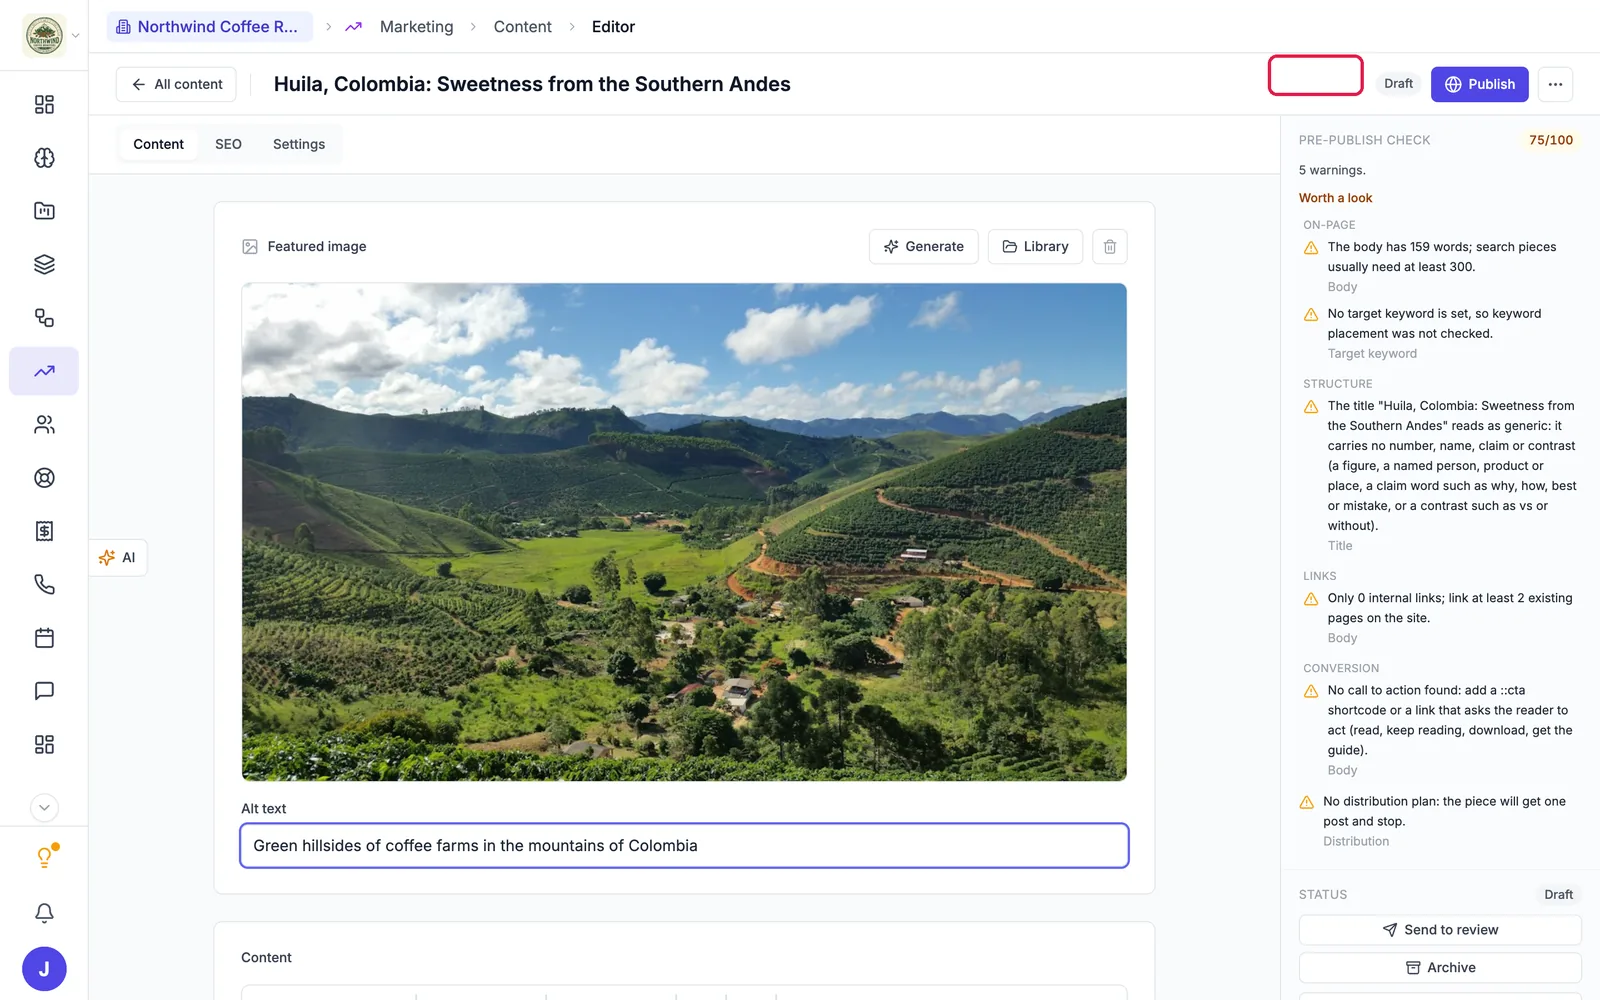
Task: Archive this content piece
Action: (x=1440, y=968)
